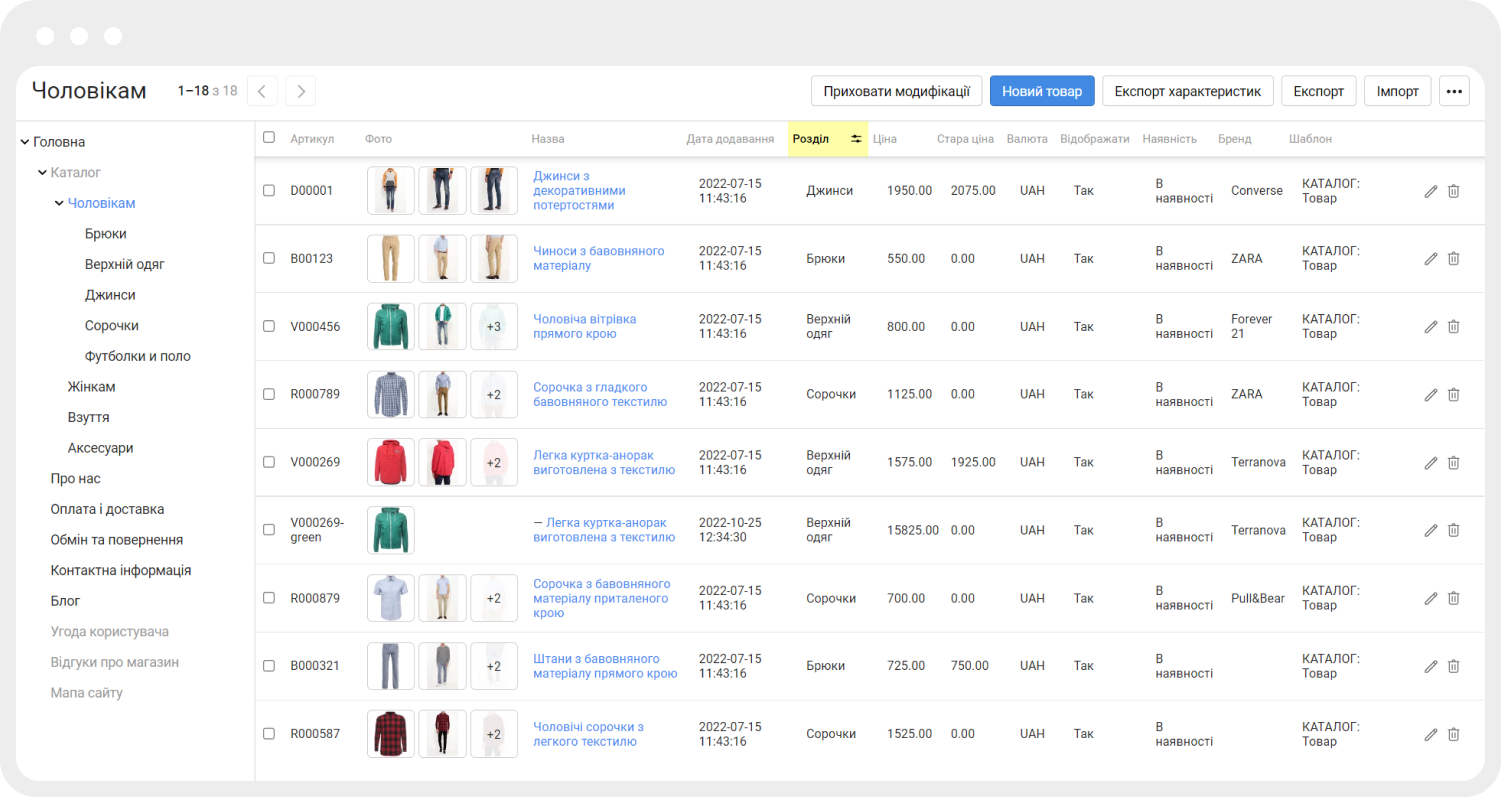Edit the V000456 product with pencil icon
This screenshot has width=1501, height=797.
click(1431, 327)
